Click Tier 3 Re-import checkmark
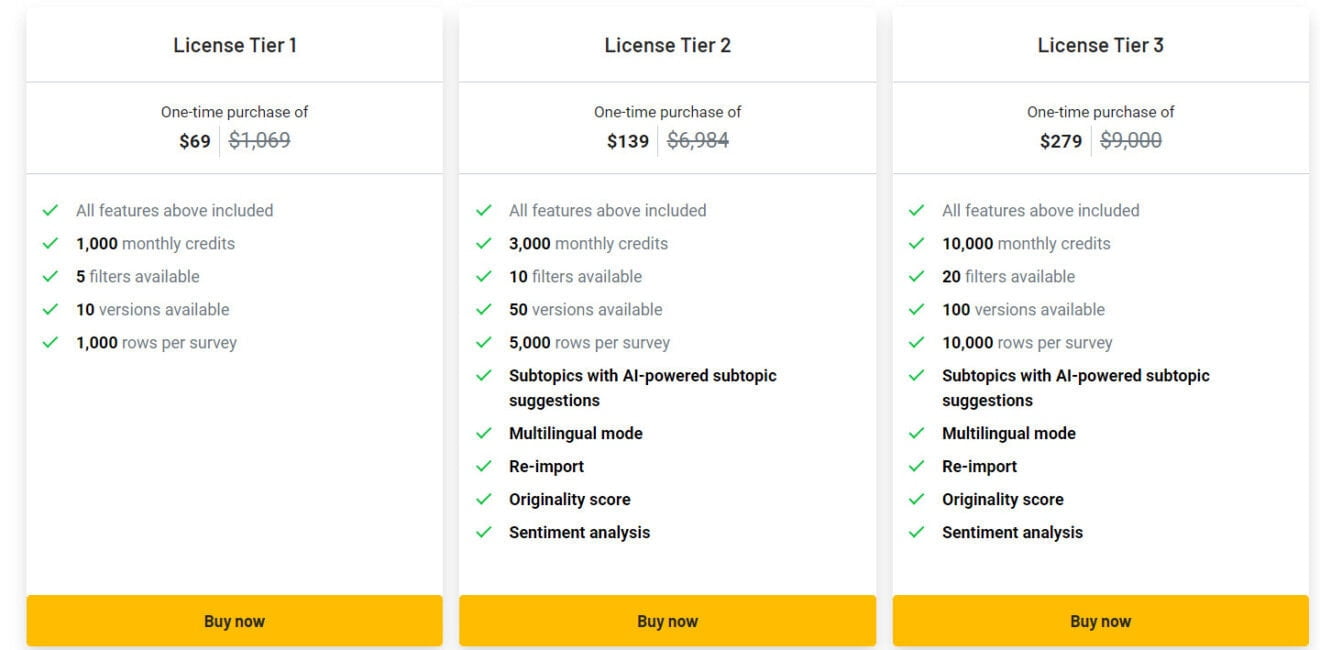The image size is (1320, 650). (x=917, y=466)
